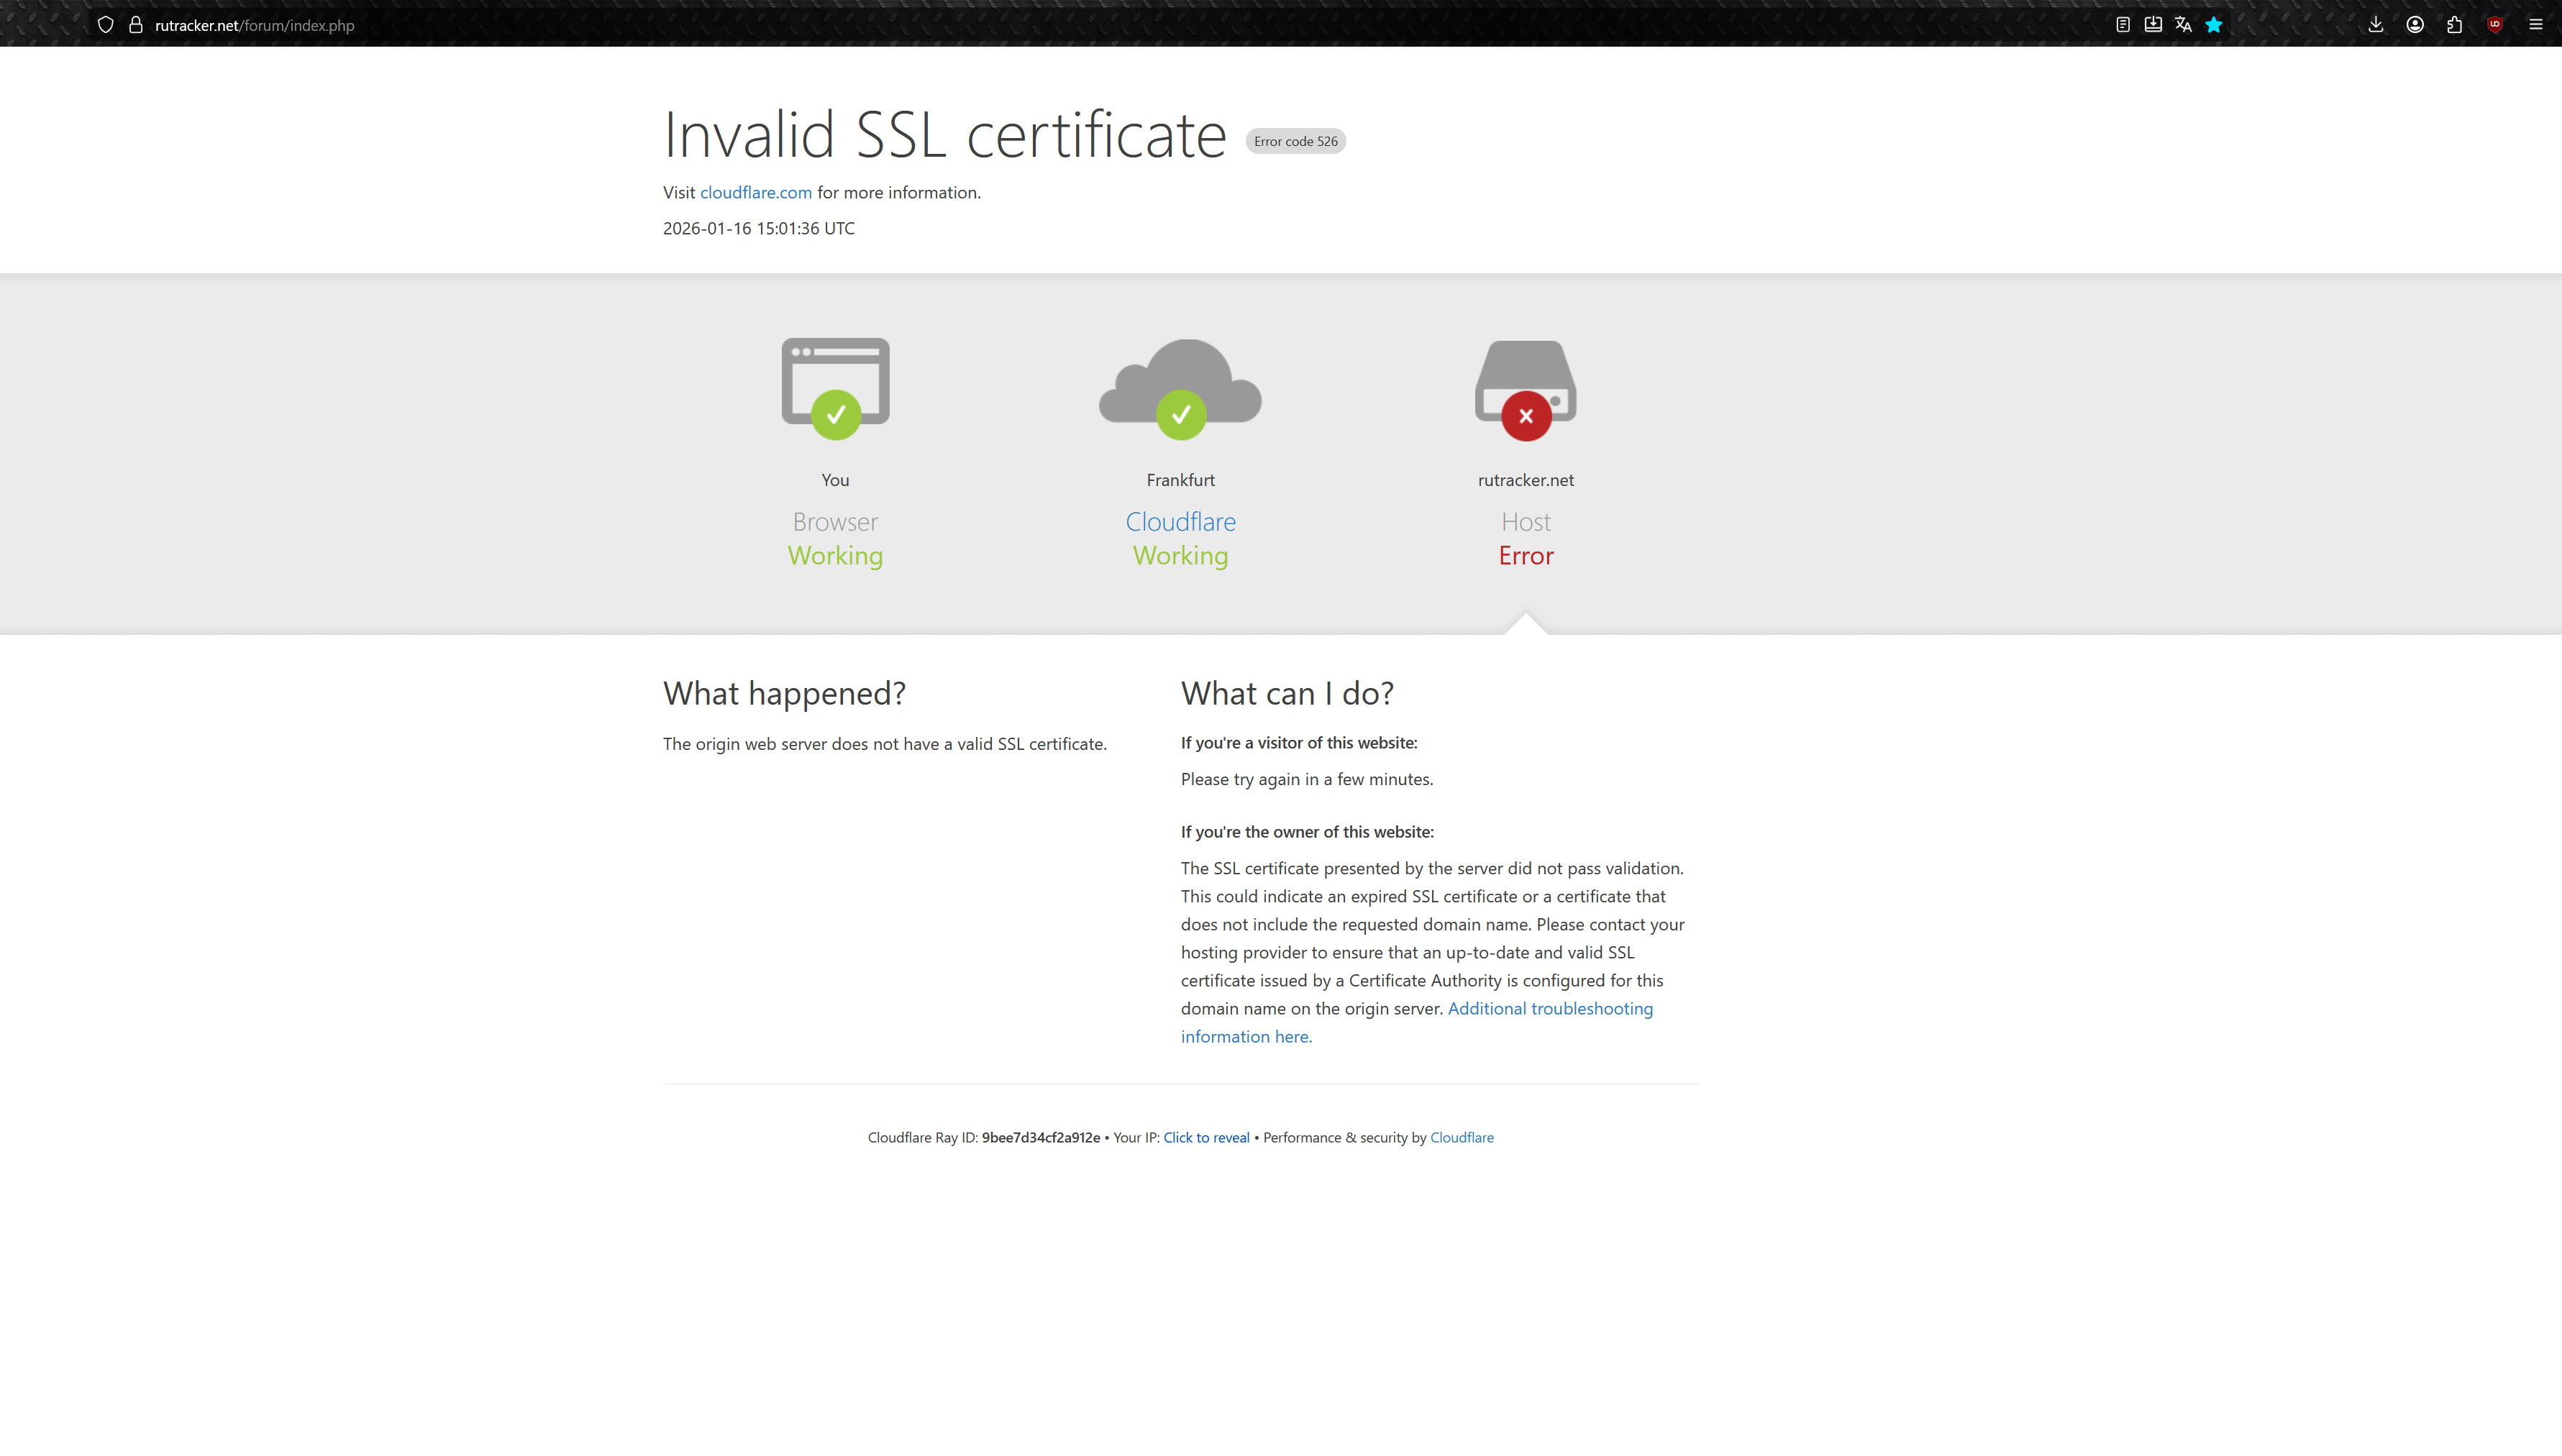Open the uBlock Origin shield icon

pos(2495,25)
